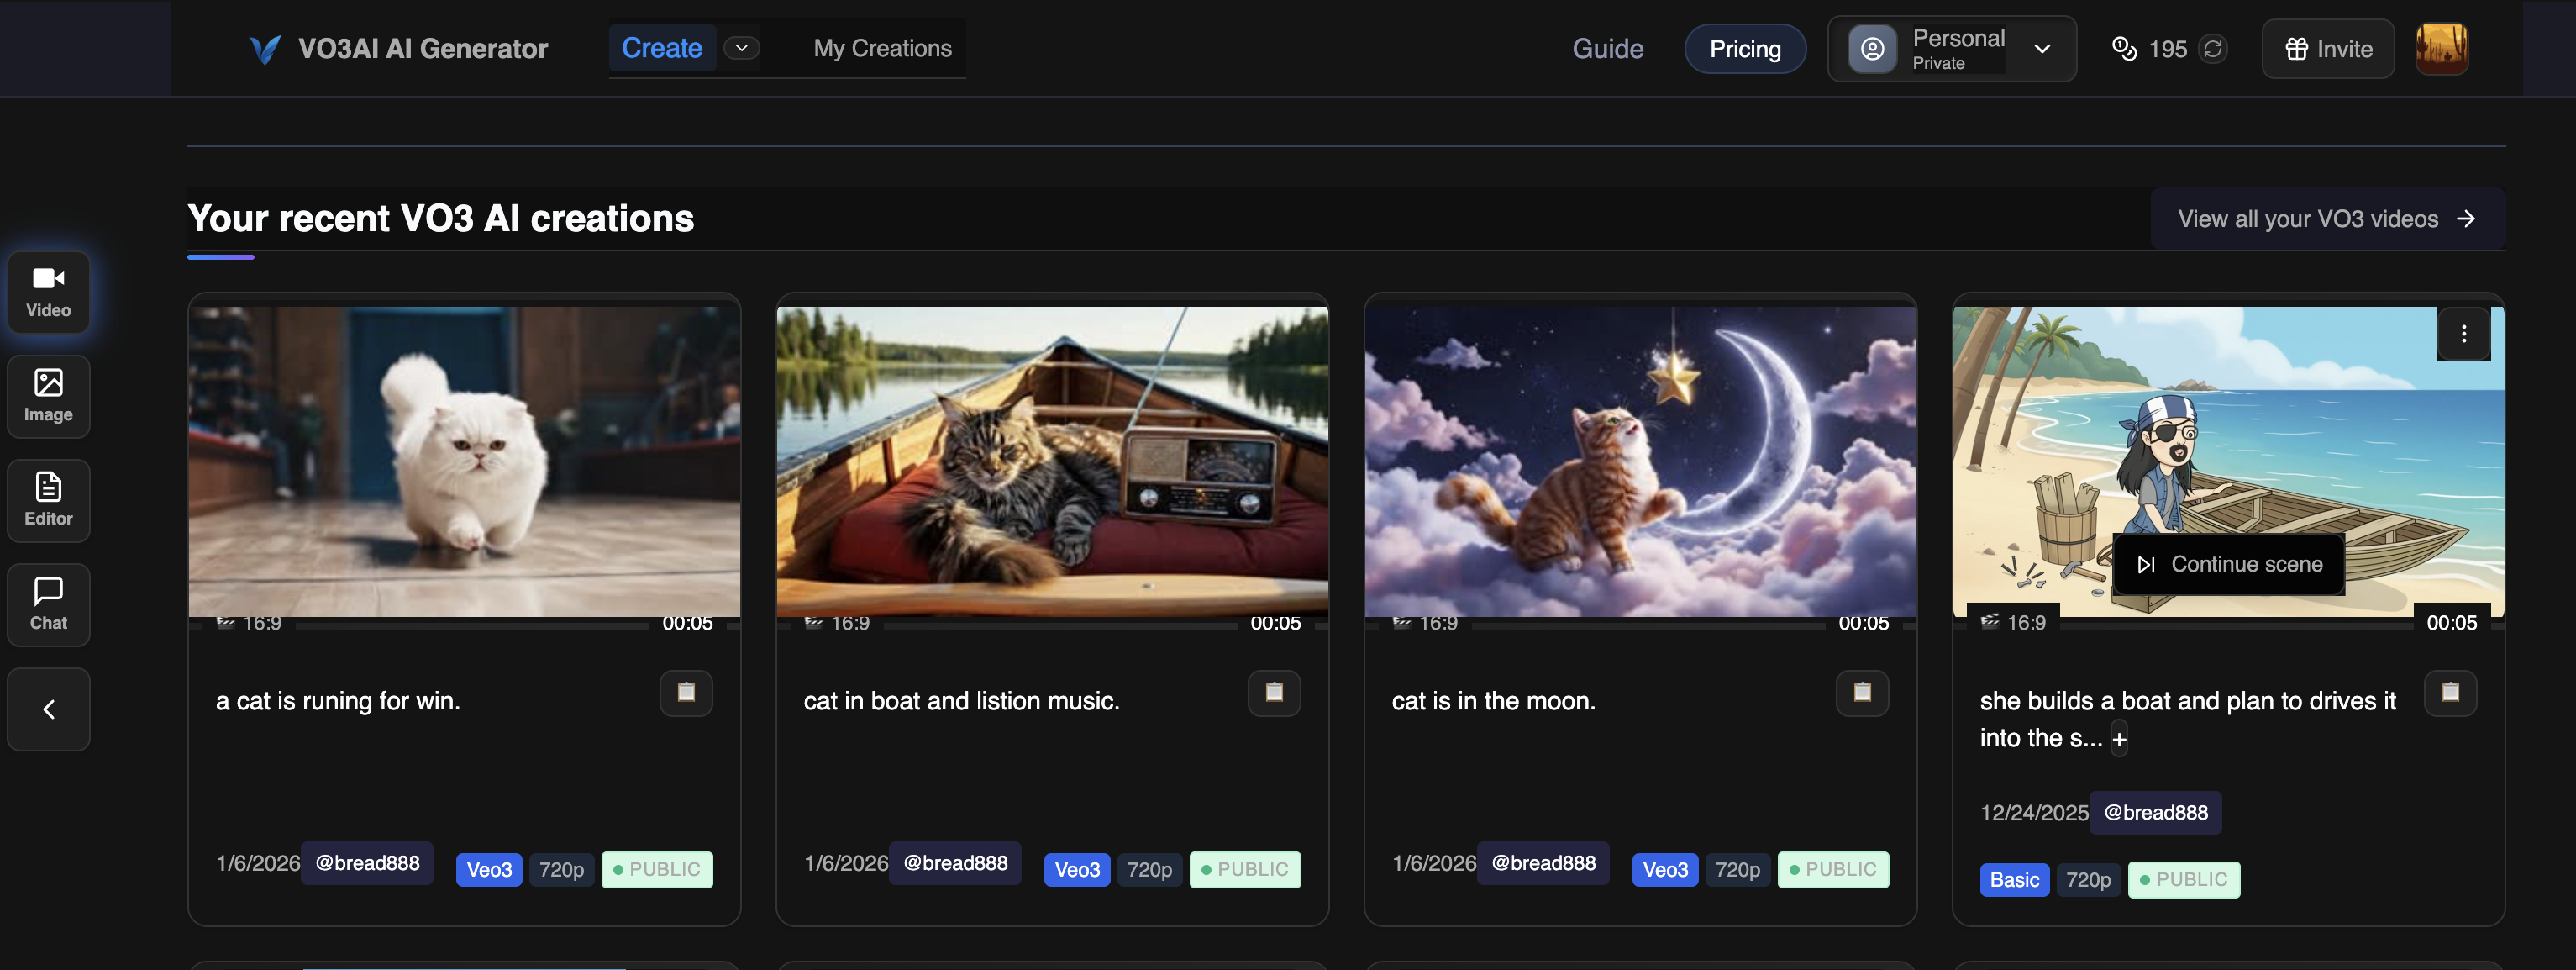Copy prompt of 'a cat is runing for win'
The width and height of the screenshot is (2576, 970).
pos(686,692)
